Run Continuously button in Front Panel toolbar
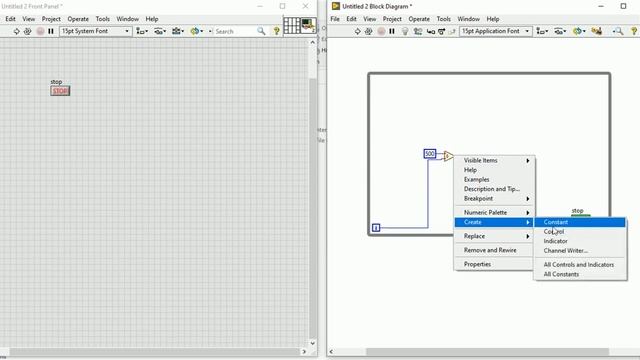640x360 pixels. 27,31
